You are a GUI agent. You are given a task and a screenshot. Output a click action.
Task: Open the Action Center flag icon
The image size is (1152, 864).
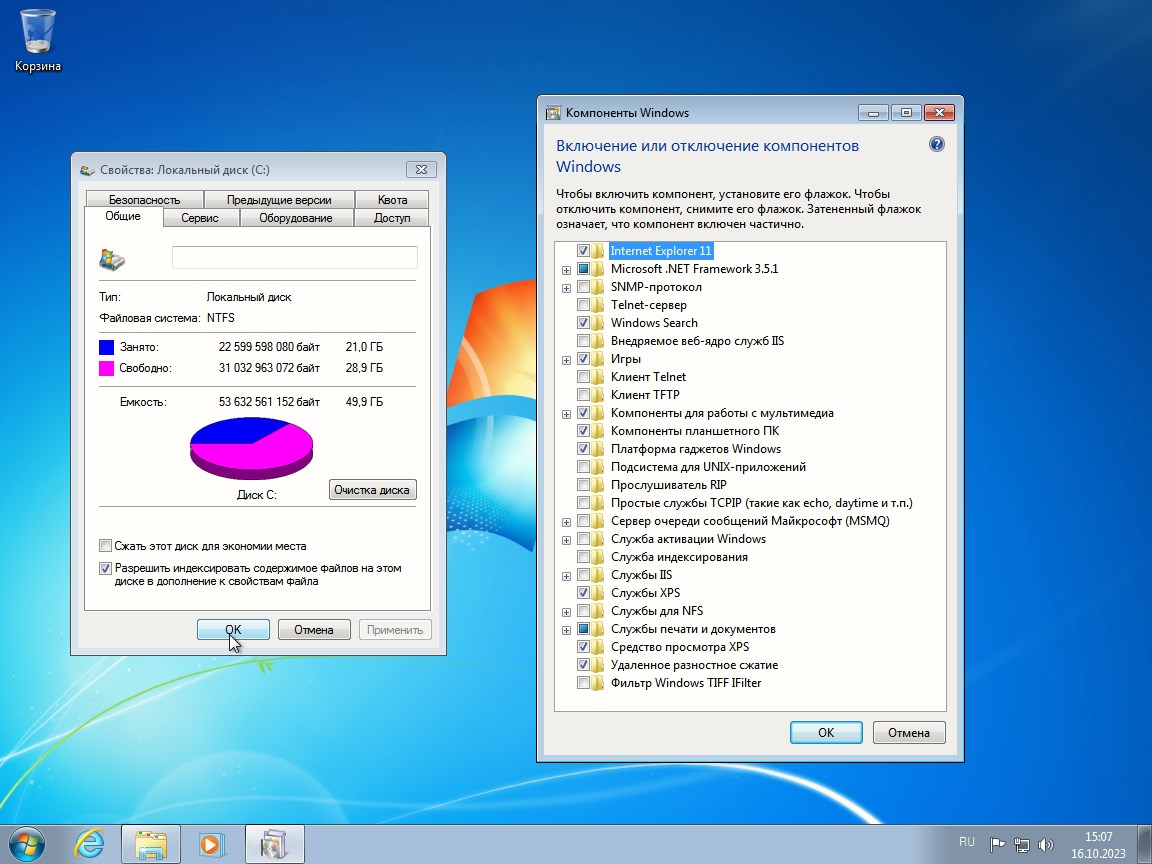point(997,843)
